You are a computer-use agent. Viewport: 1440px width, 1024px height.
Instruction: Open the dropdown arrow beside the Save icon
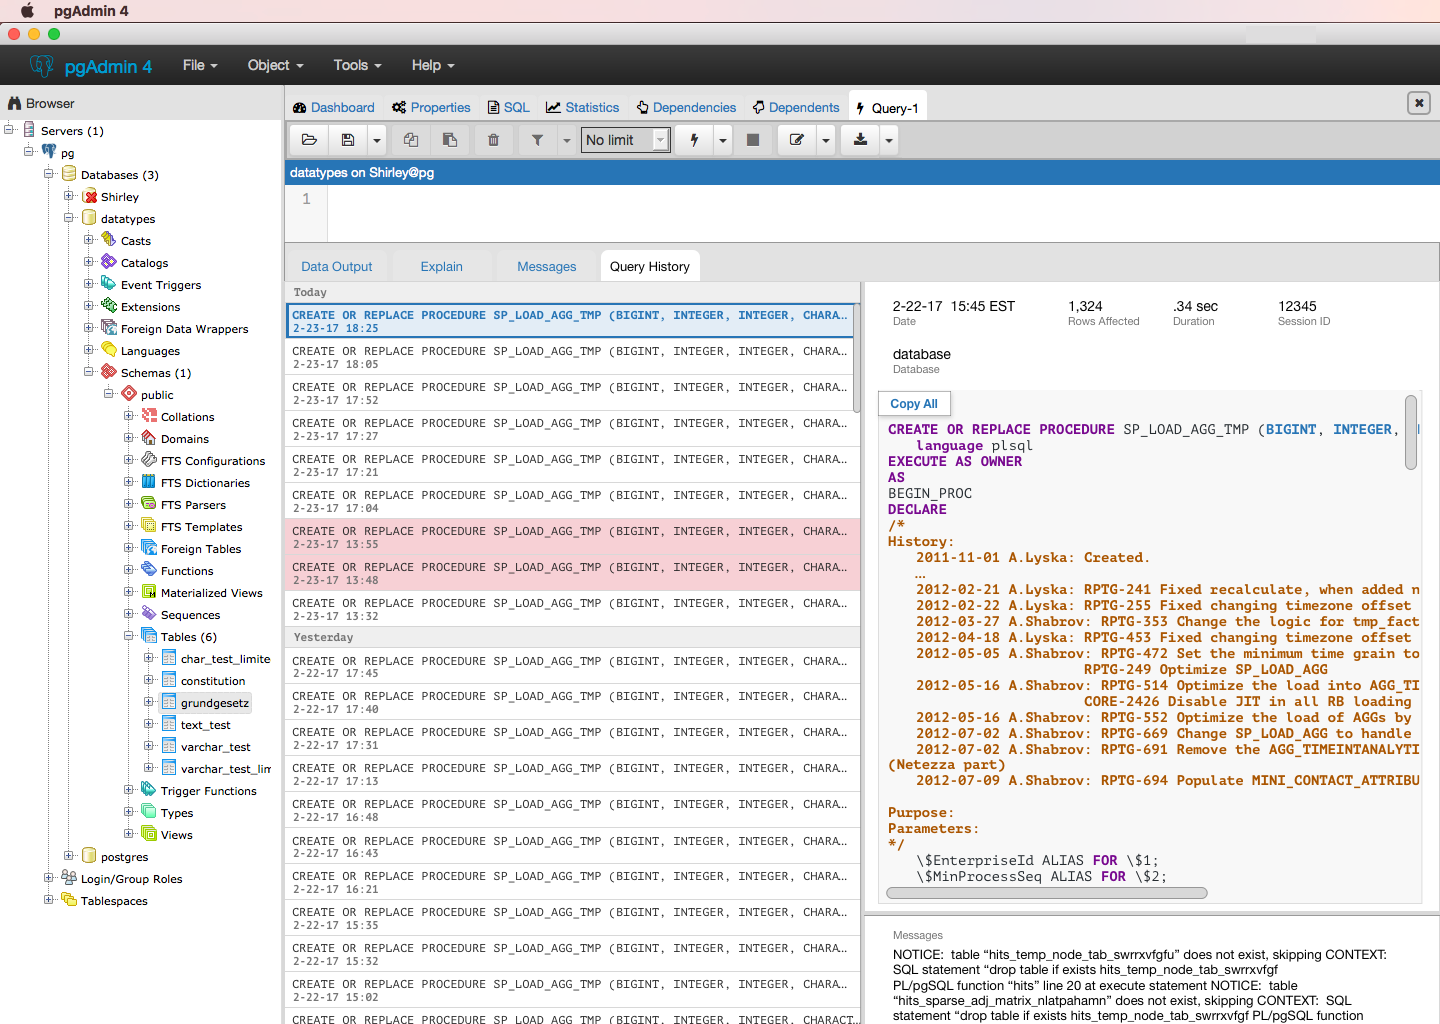click(x=377, y=140)
